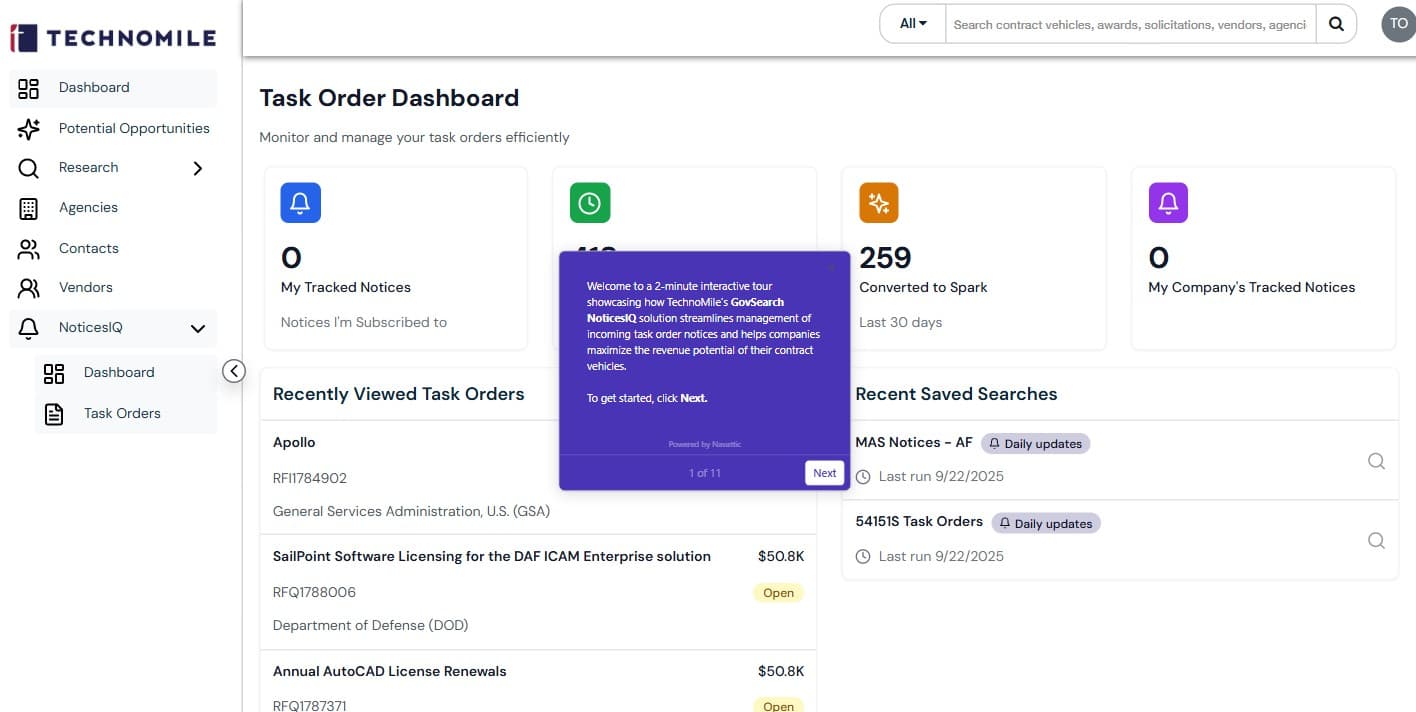1416x712 pixels.
Task: Click the orange Converted to Spark icon
Action: 879,203
